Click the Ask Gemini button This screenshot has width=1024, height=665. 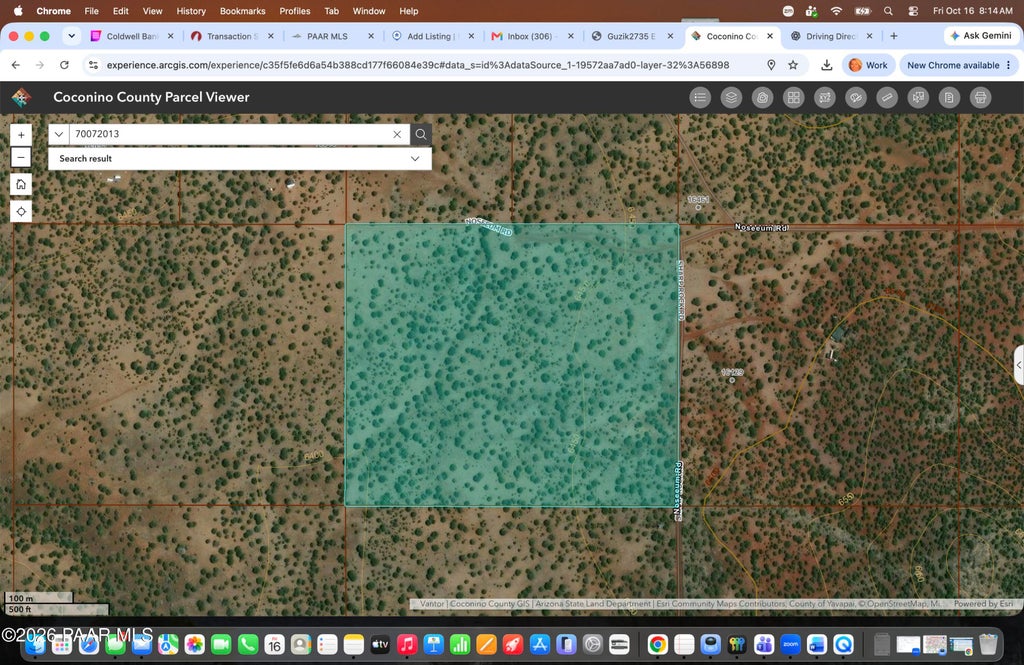click(x=980, y=36)
